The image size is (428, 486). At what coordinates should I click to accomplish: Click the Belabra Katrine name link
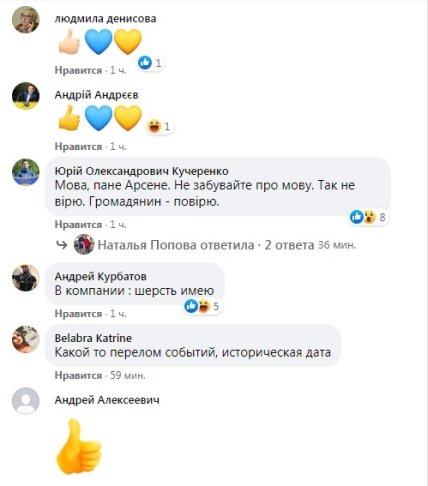pos(93,338)
